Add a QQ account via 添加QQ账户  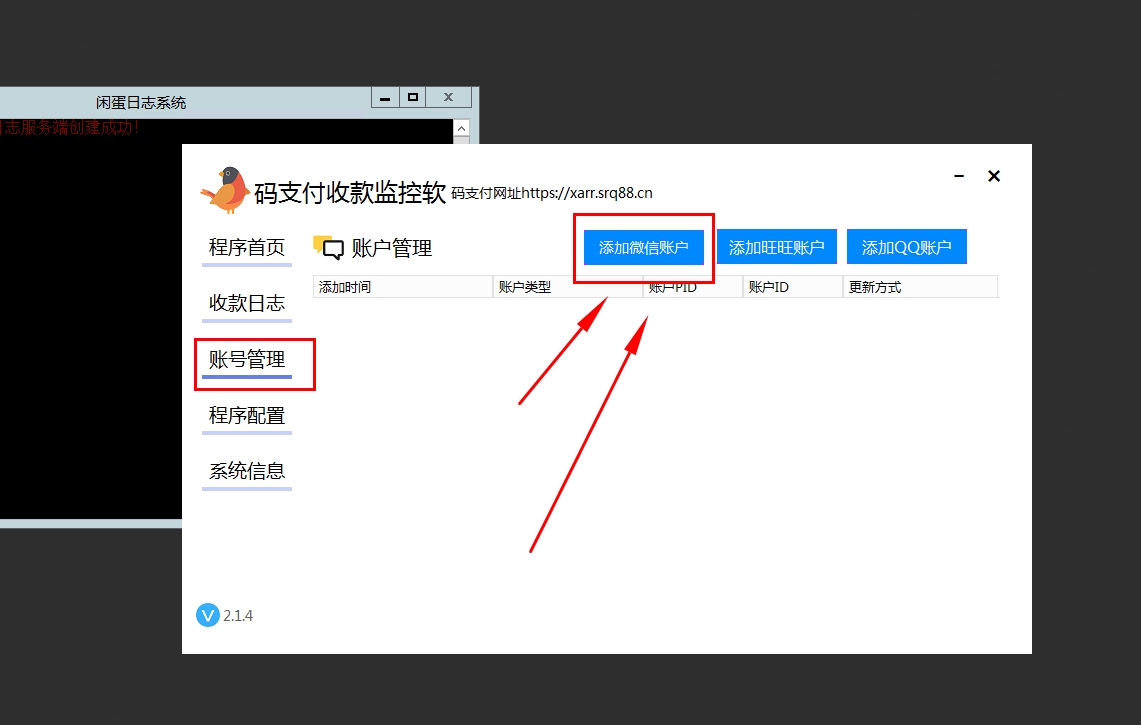tap(906, 248)
